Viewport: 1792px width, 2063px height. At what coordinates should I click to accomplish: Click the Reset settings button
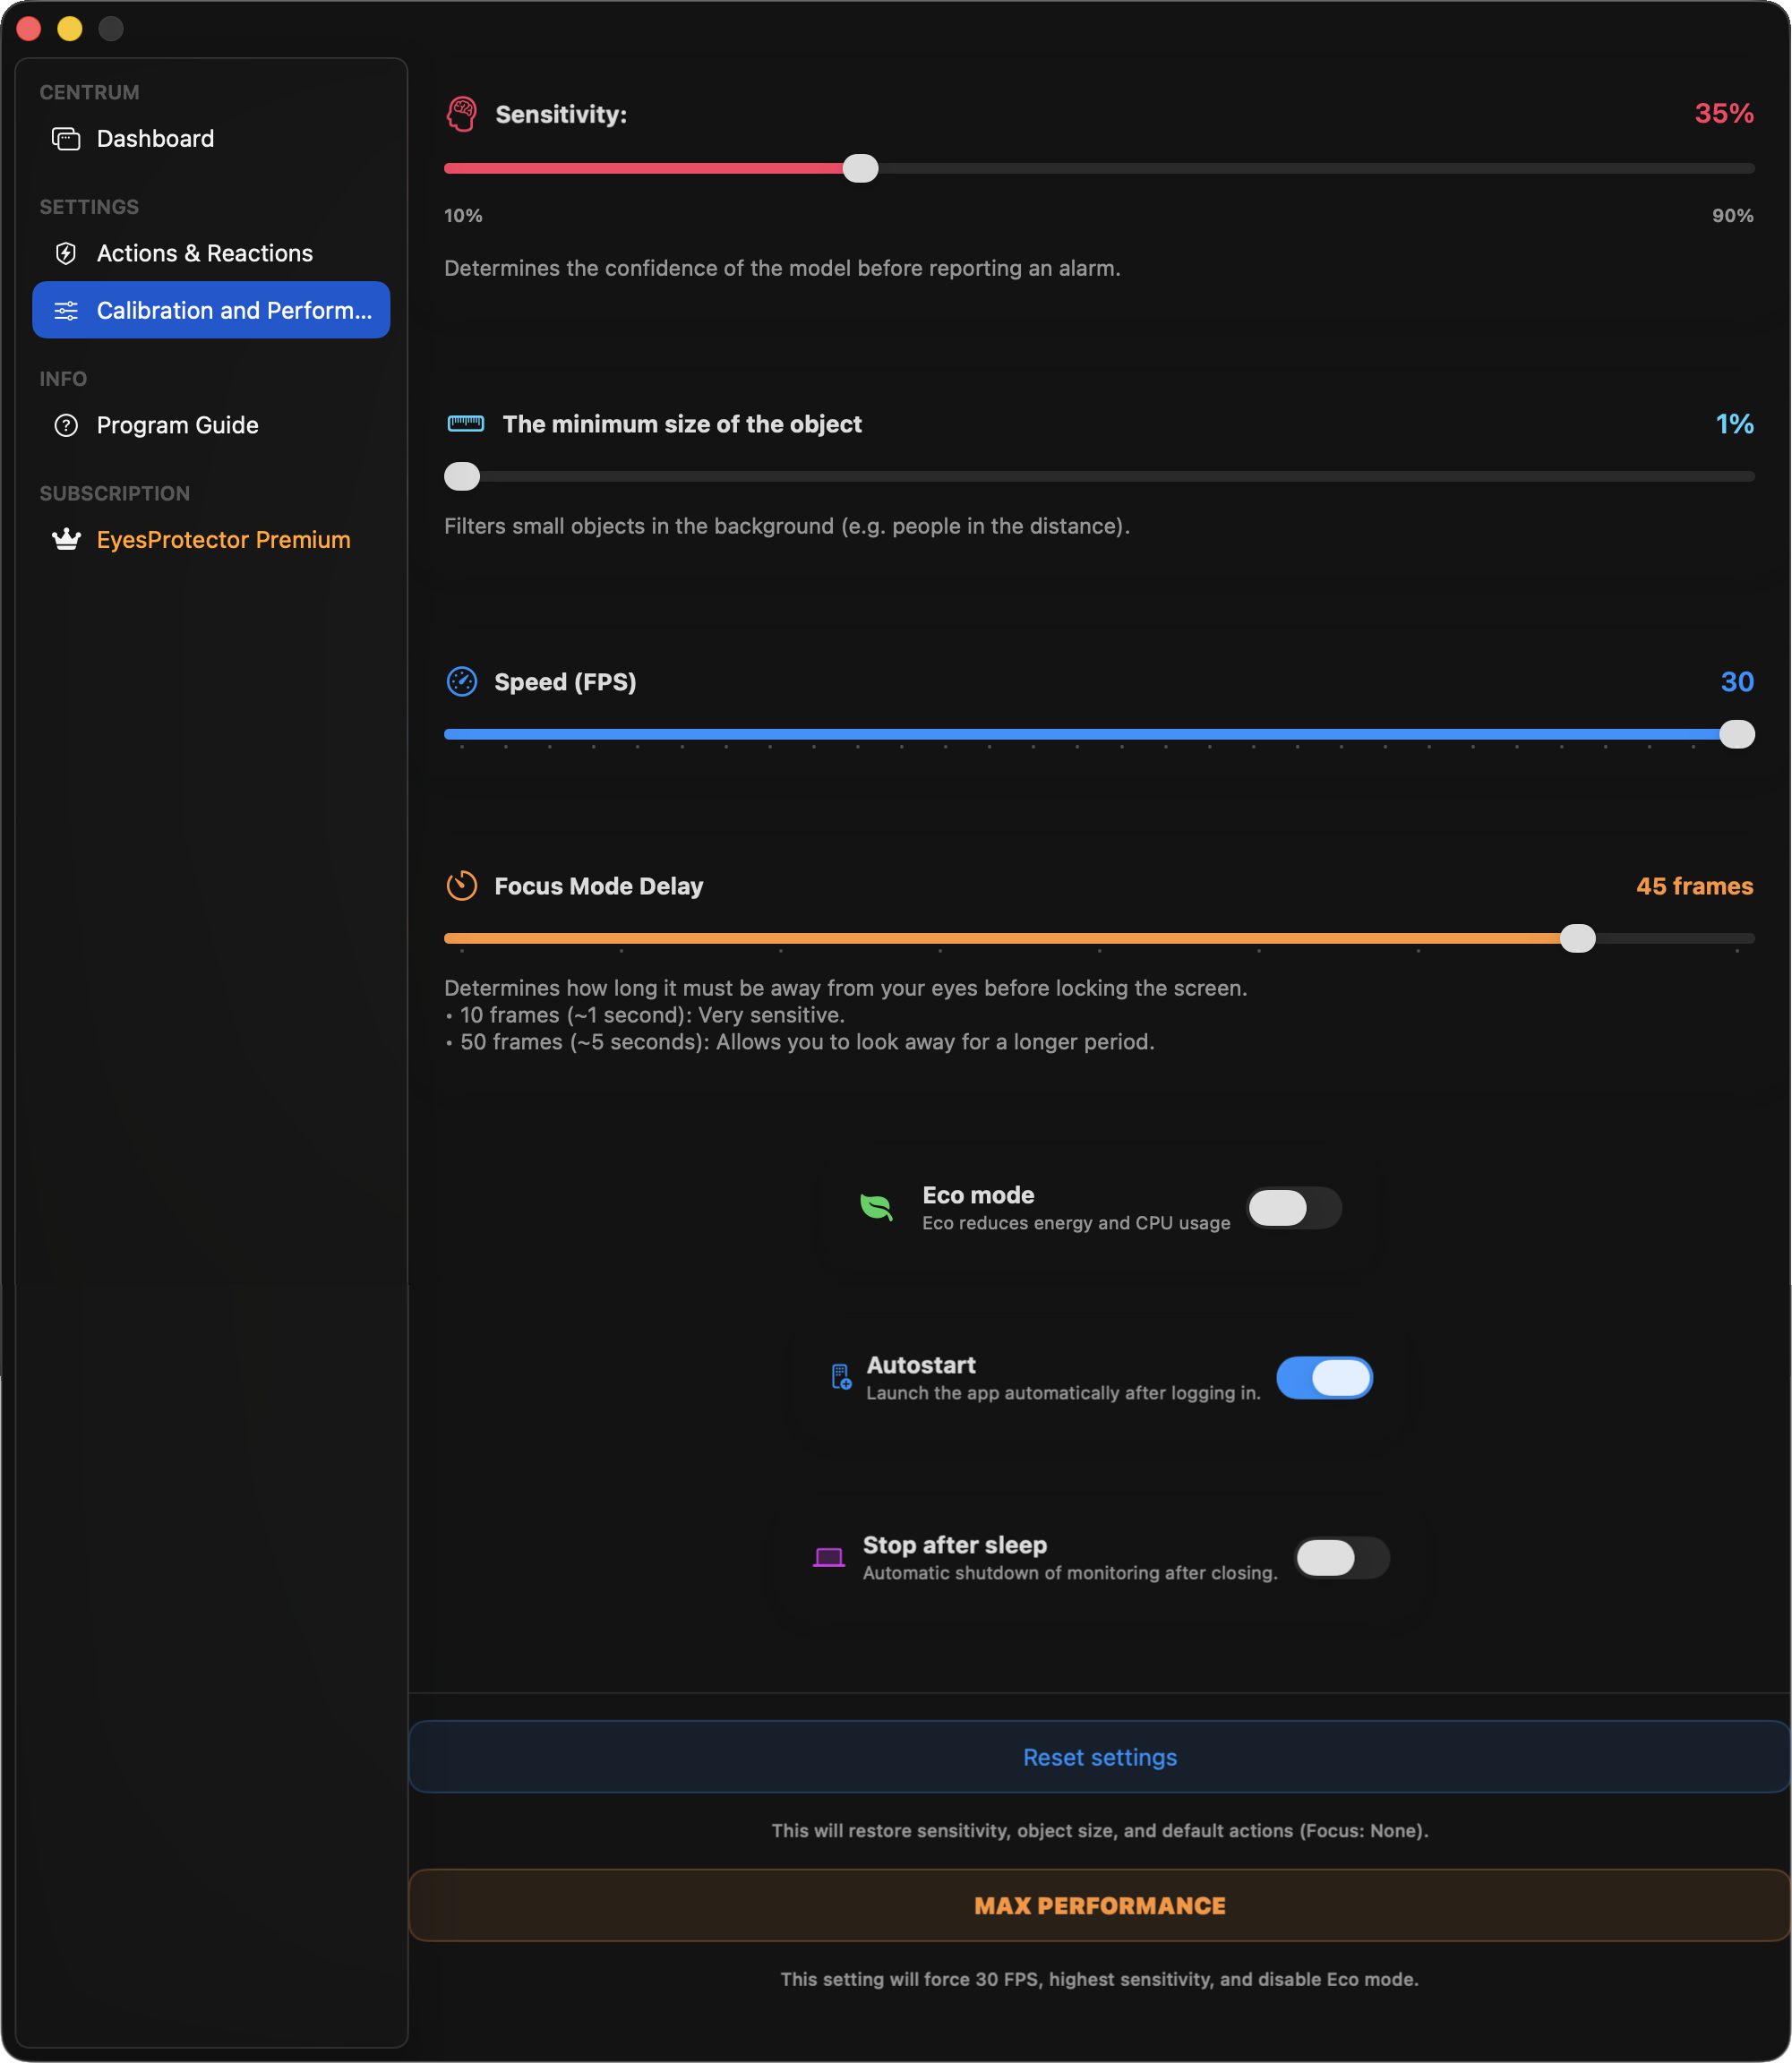click(1098, 1757)
